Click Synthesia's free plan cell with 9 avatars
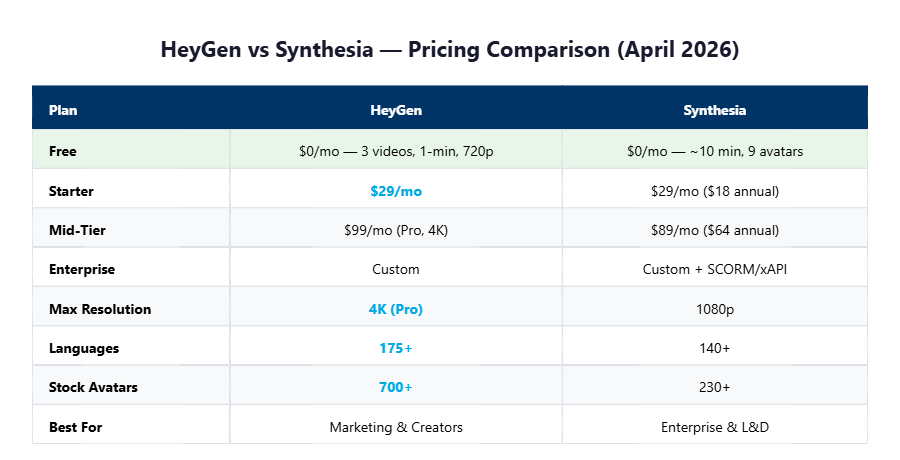This screenshot has width=900, height=460. pos(714,152)
